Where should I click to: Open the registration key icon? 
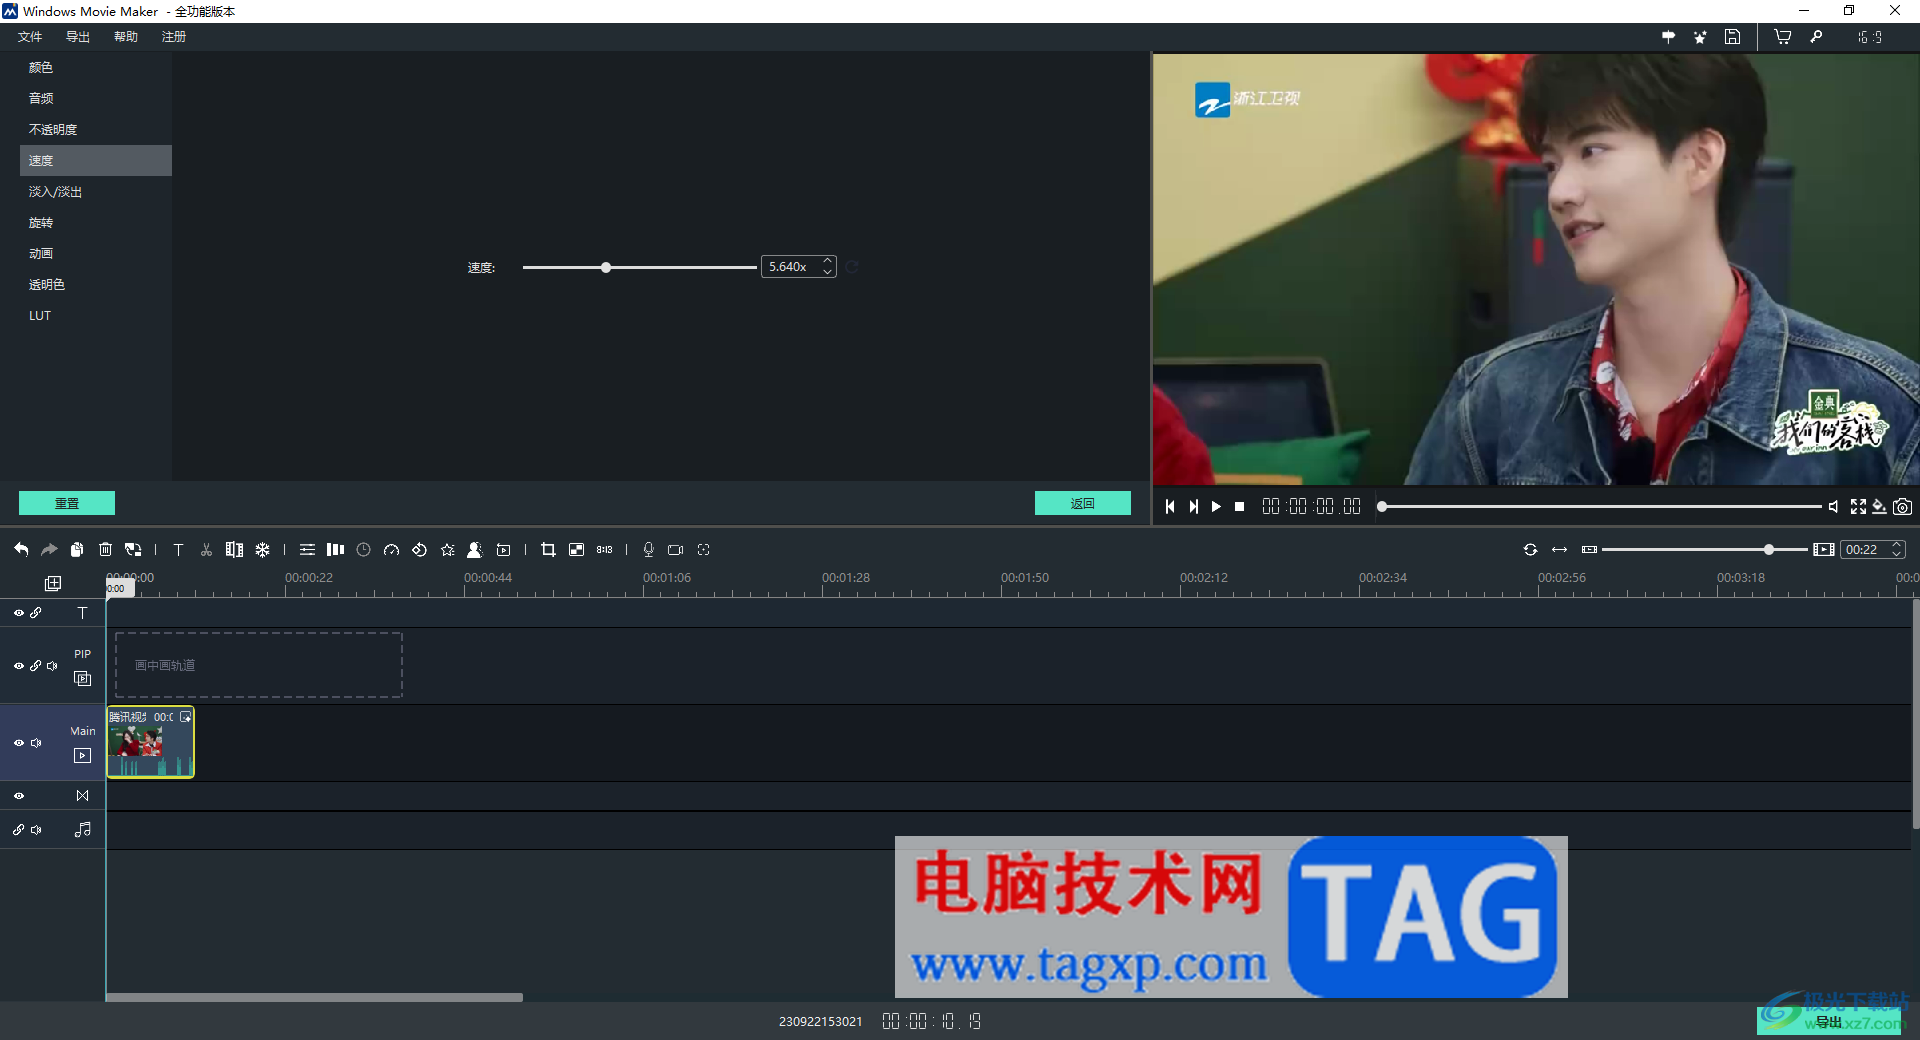1817,37
